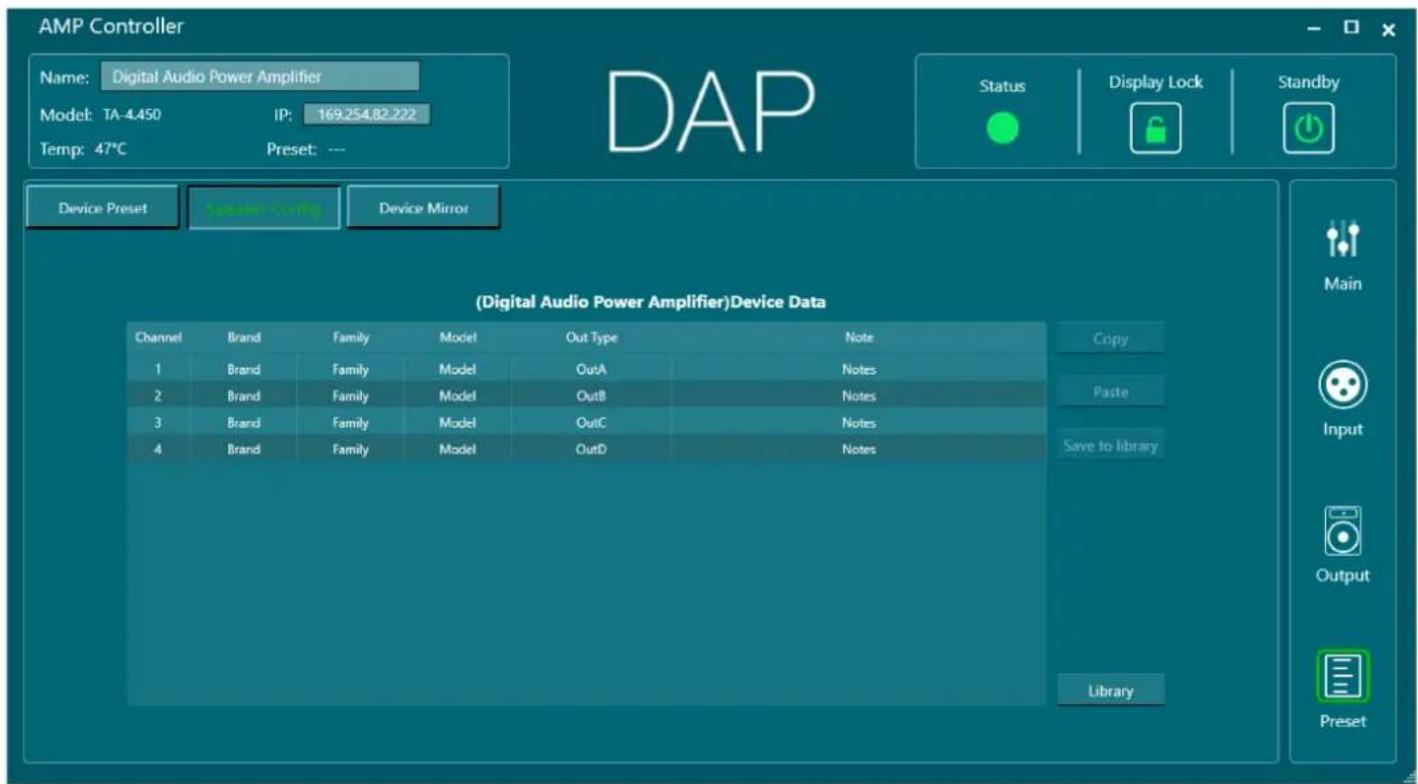Switch to Speaker Config tab
This screenshot has width=1418, height=784.
pyautogui.click(x=264, y=208)
